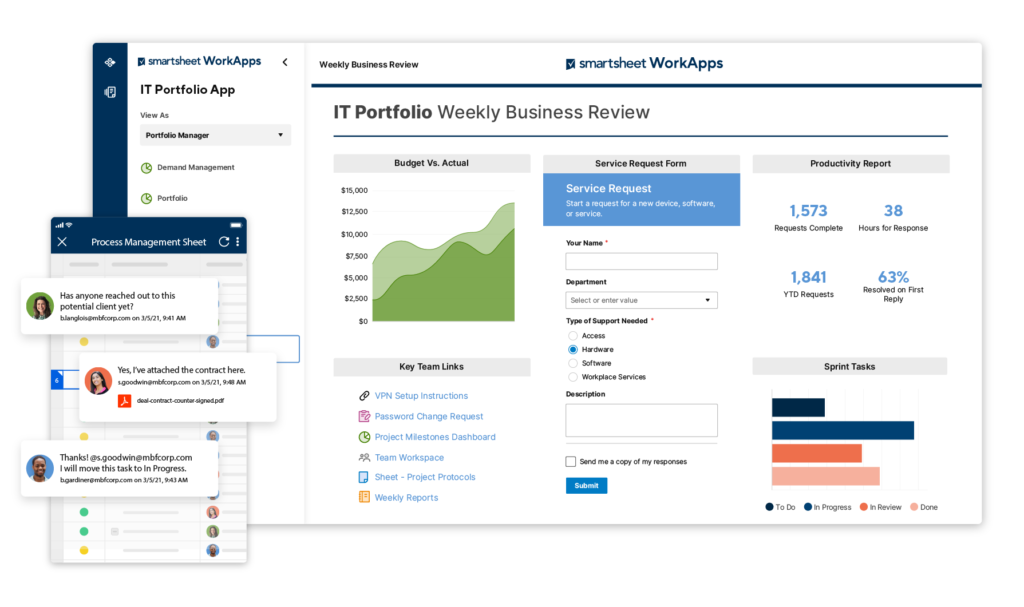1024x607 pixels.
Task: Click the 38 Hours for Response metric
Action: pyautogui.click(x=893, y=218)
